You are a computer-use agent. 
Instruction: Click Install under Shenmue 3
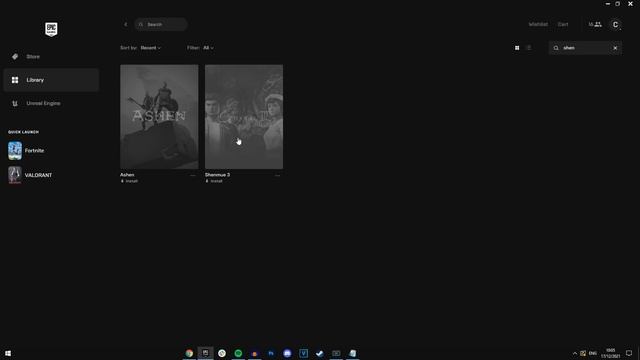click(214, 181)
